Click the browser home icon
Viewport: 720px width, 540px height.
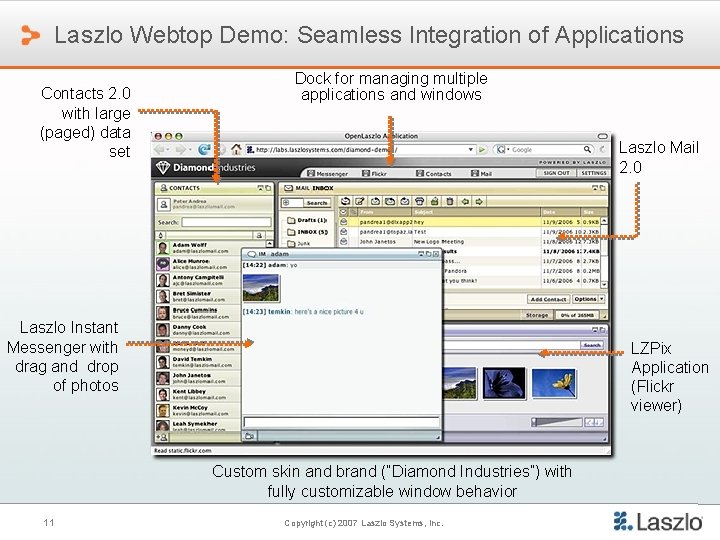tap(236, 149)
